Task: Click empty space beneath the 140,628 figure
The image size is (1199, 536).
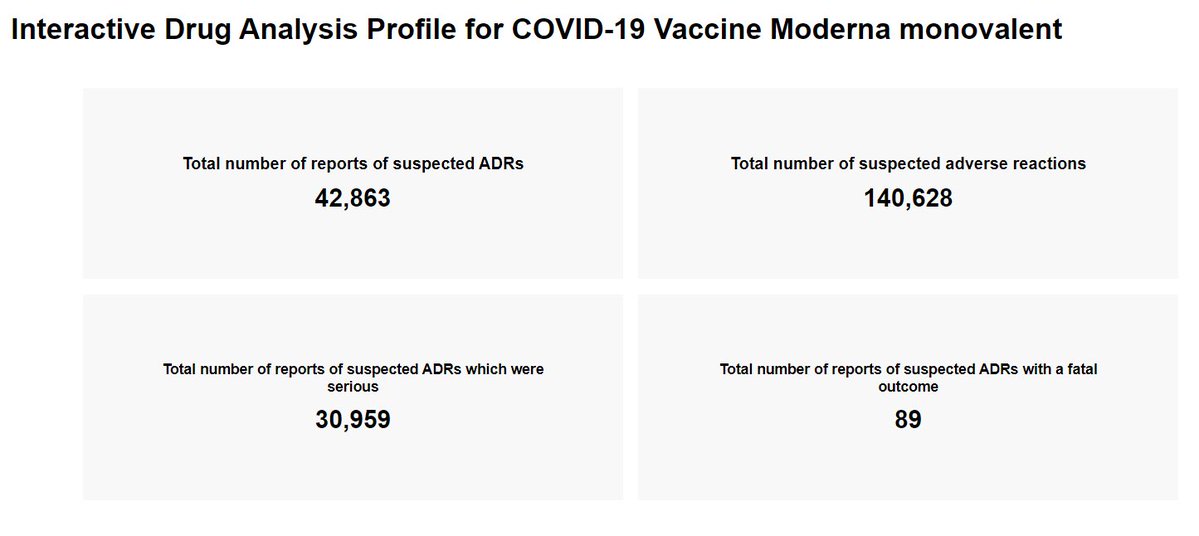Action: [x=908, y=248]
